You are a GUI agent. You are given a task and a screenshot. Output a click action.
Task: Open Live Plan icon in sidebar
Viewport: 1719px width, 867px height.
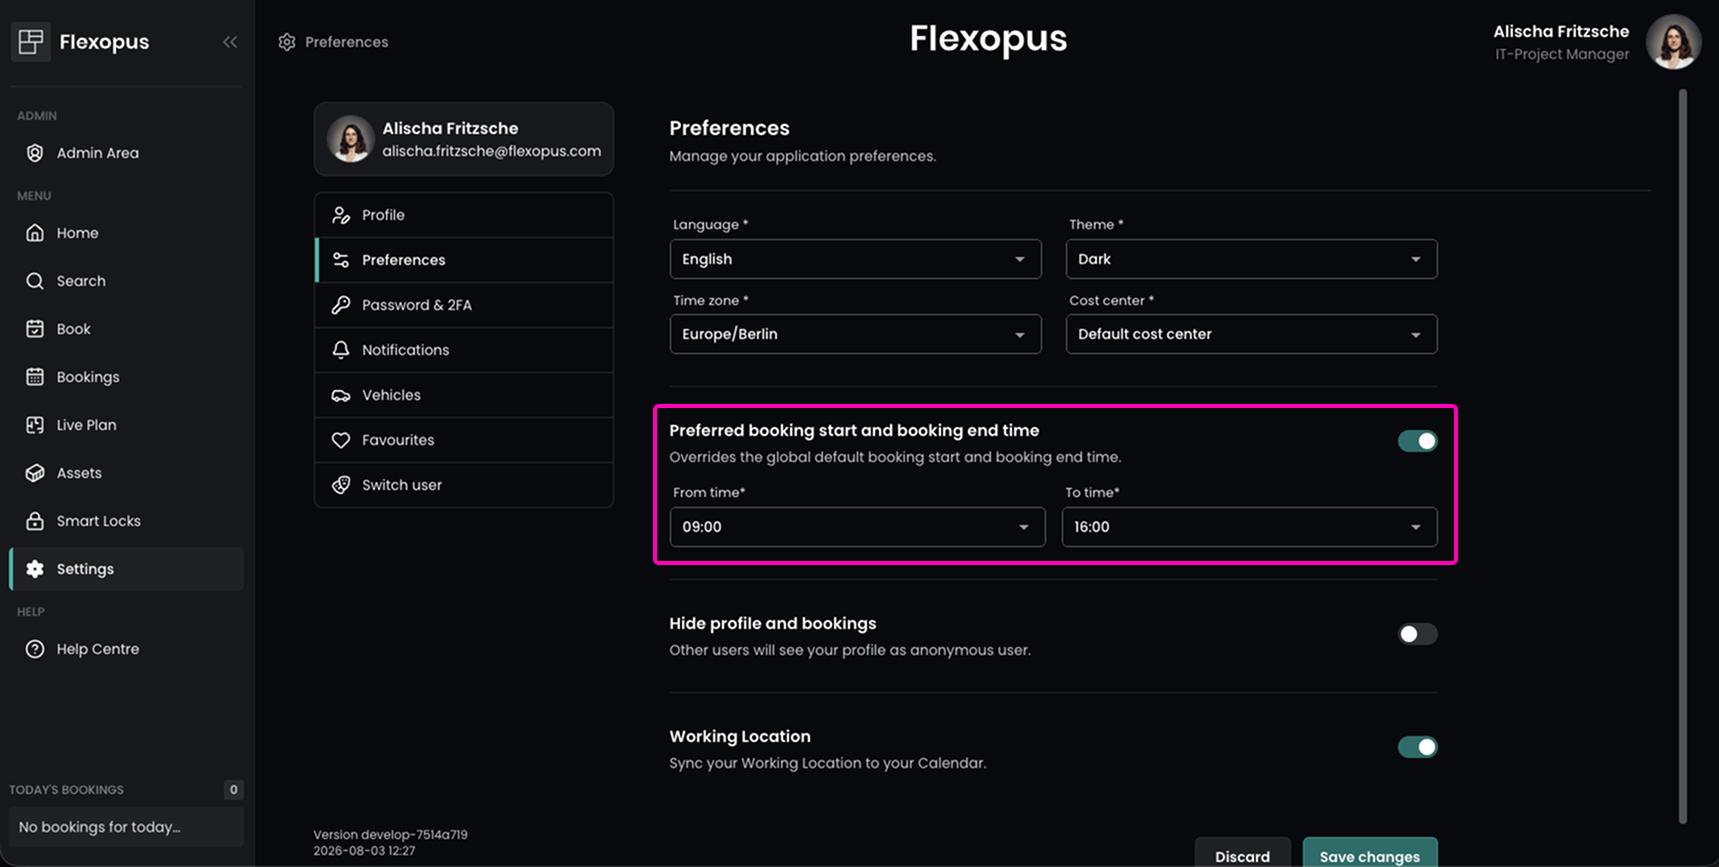tap(35, 425)
